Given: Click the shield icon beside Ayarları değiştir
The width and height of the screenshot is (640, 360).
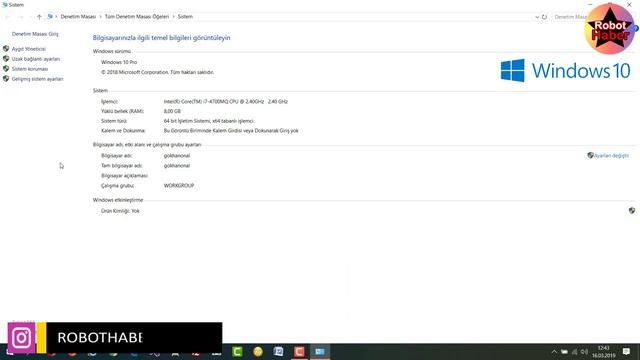Looking at the screenshot, I should pos(590,156).
